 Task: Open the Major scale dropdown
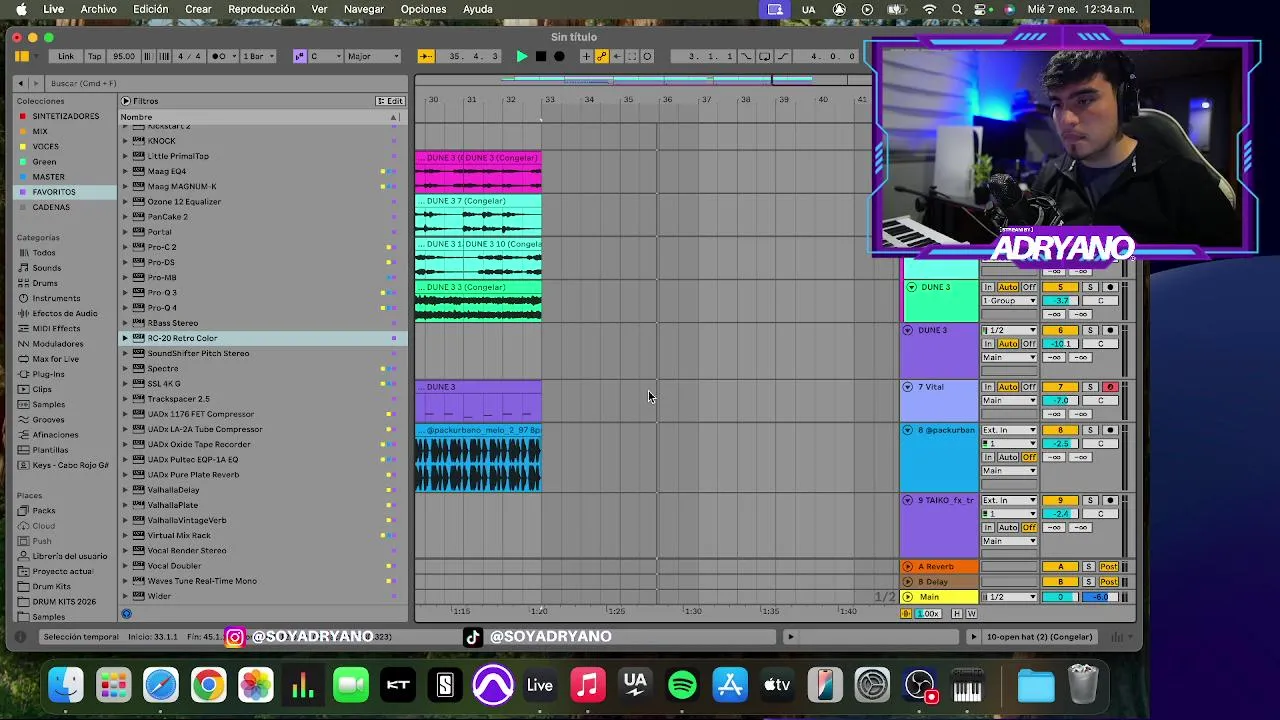[x=373, y=56]
